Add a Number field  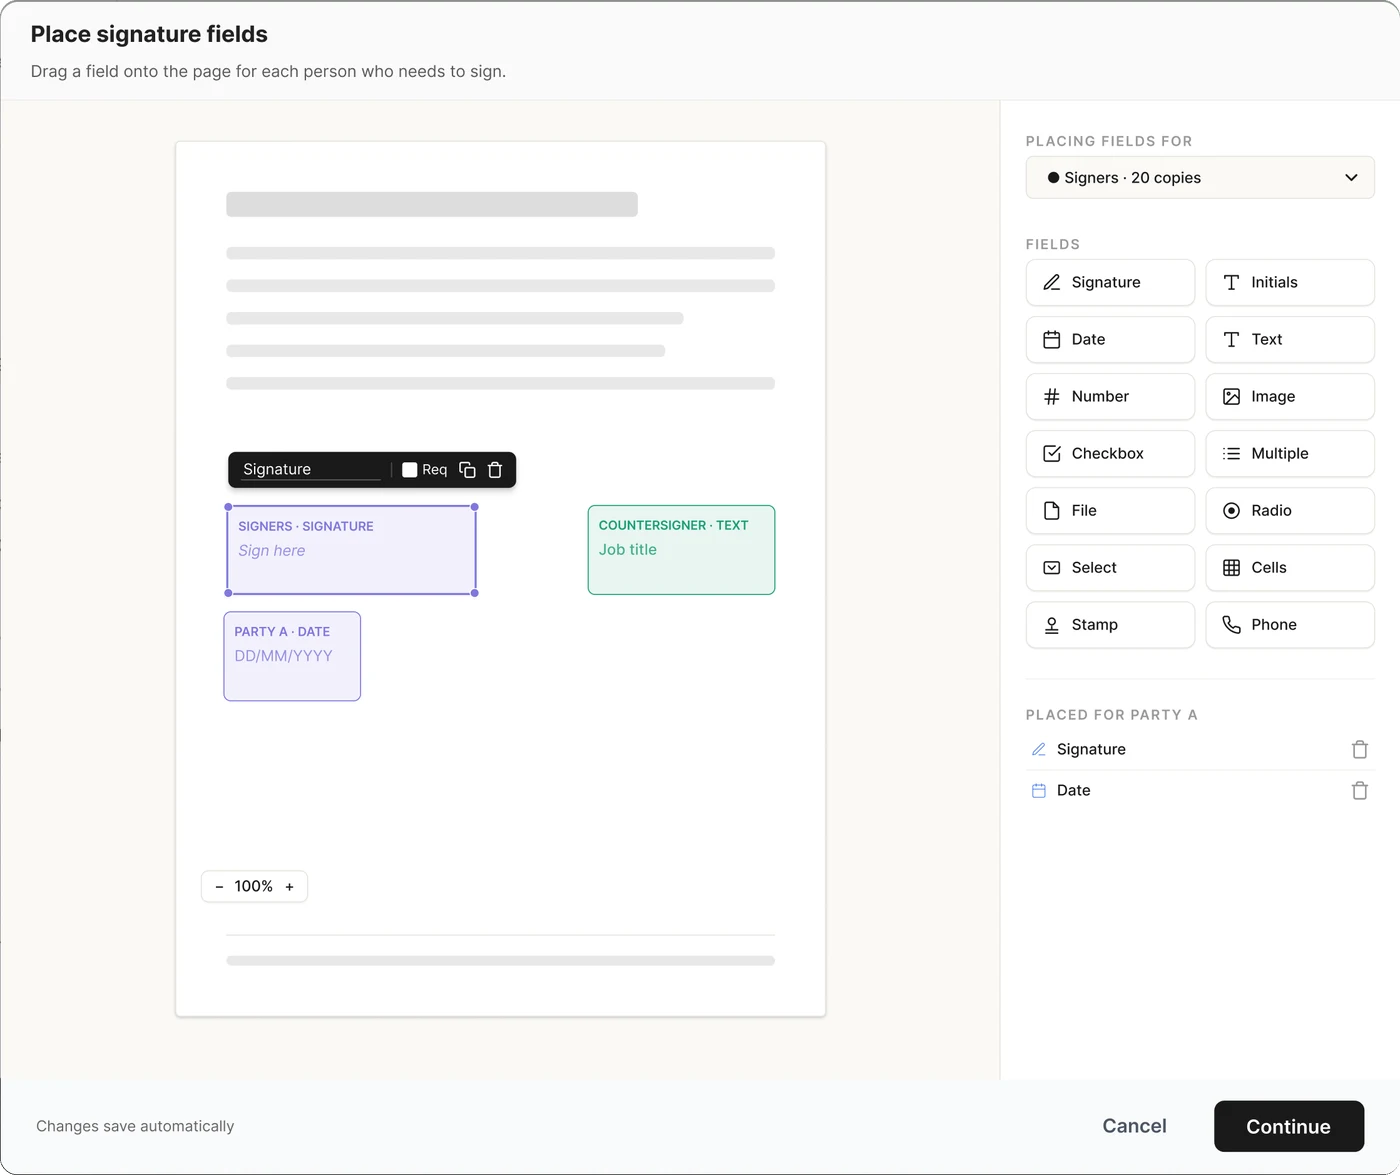tap(1110, 397)
